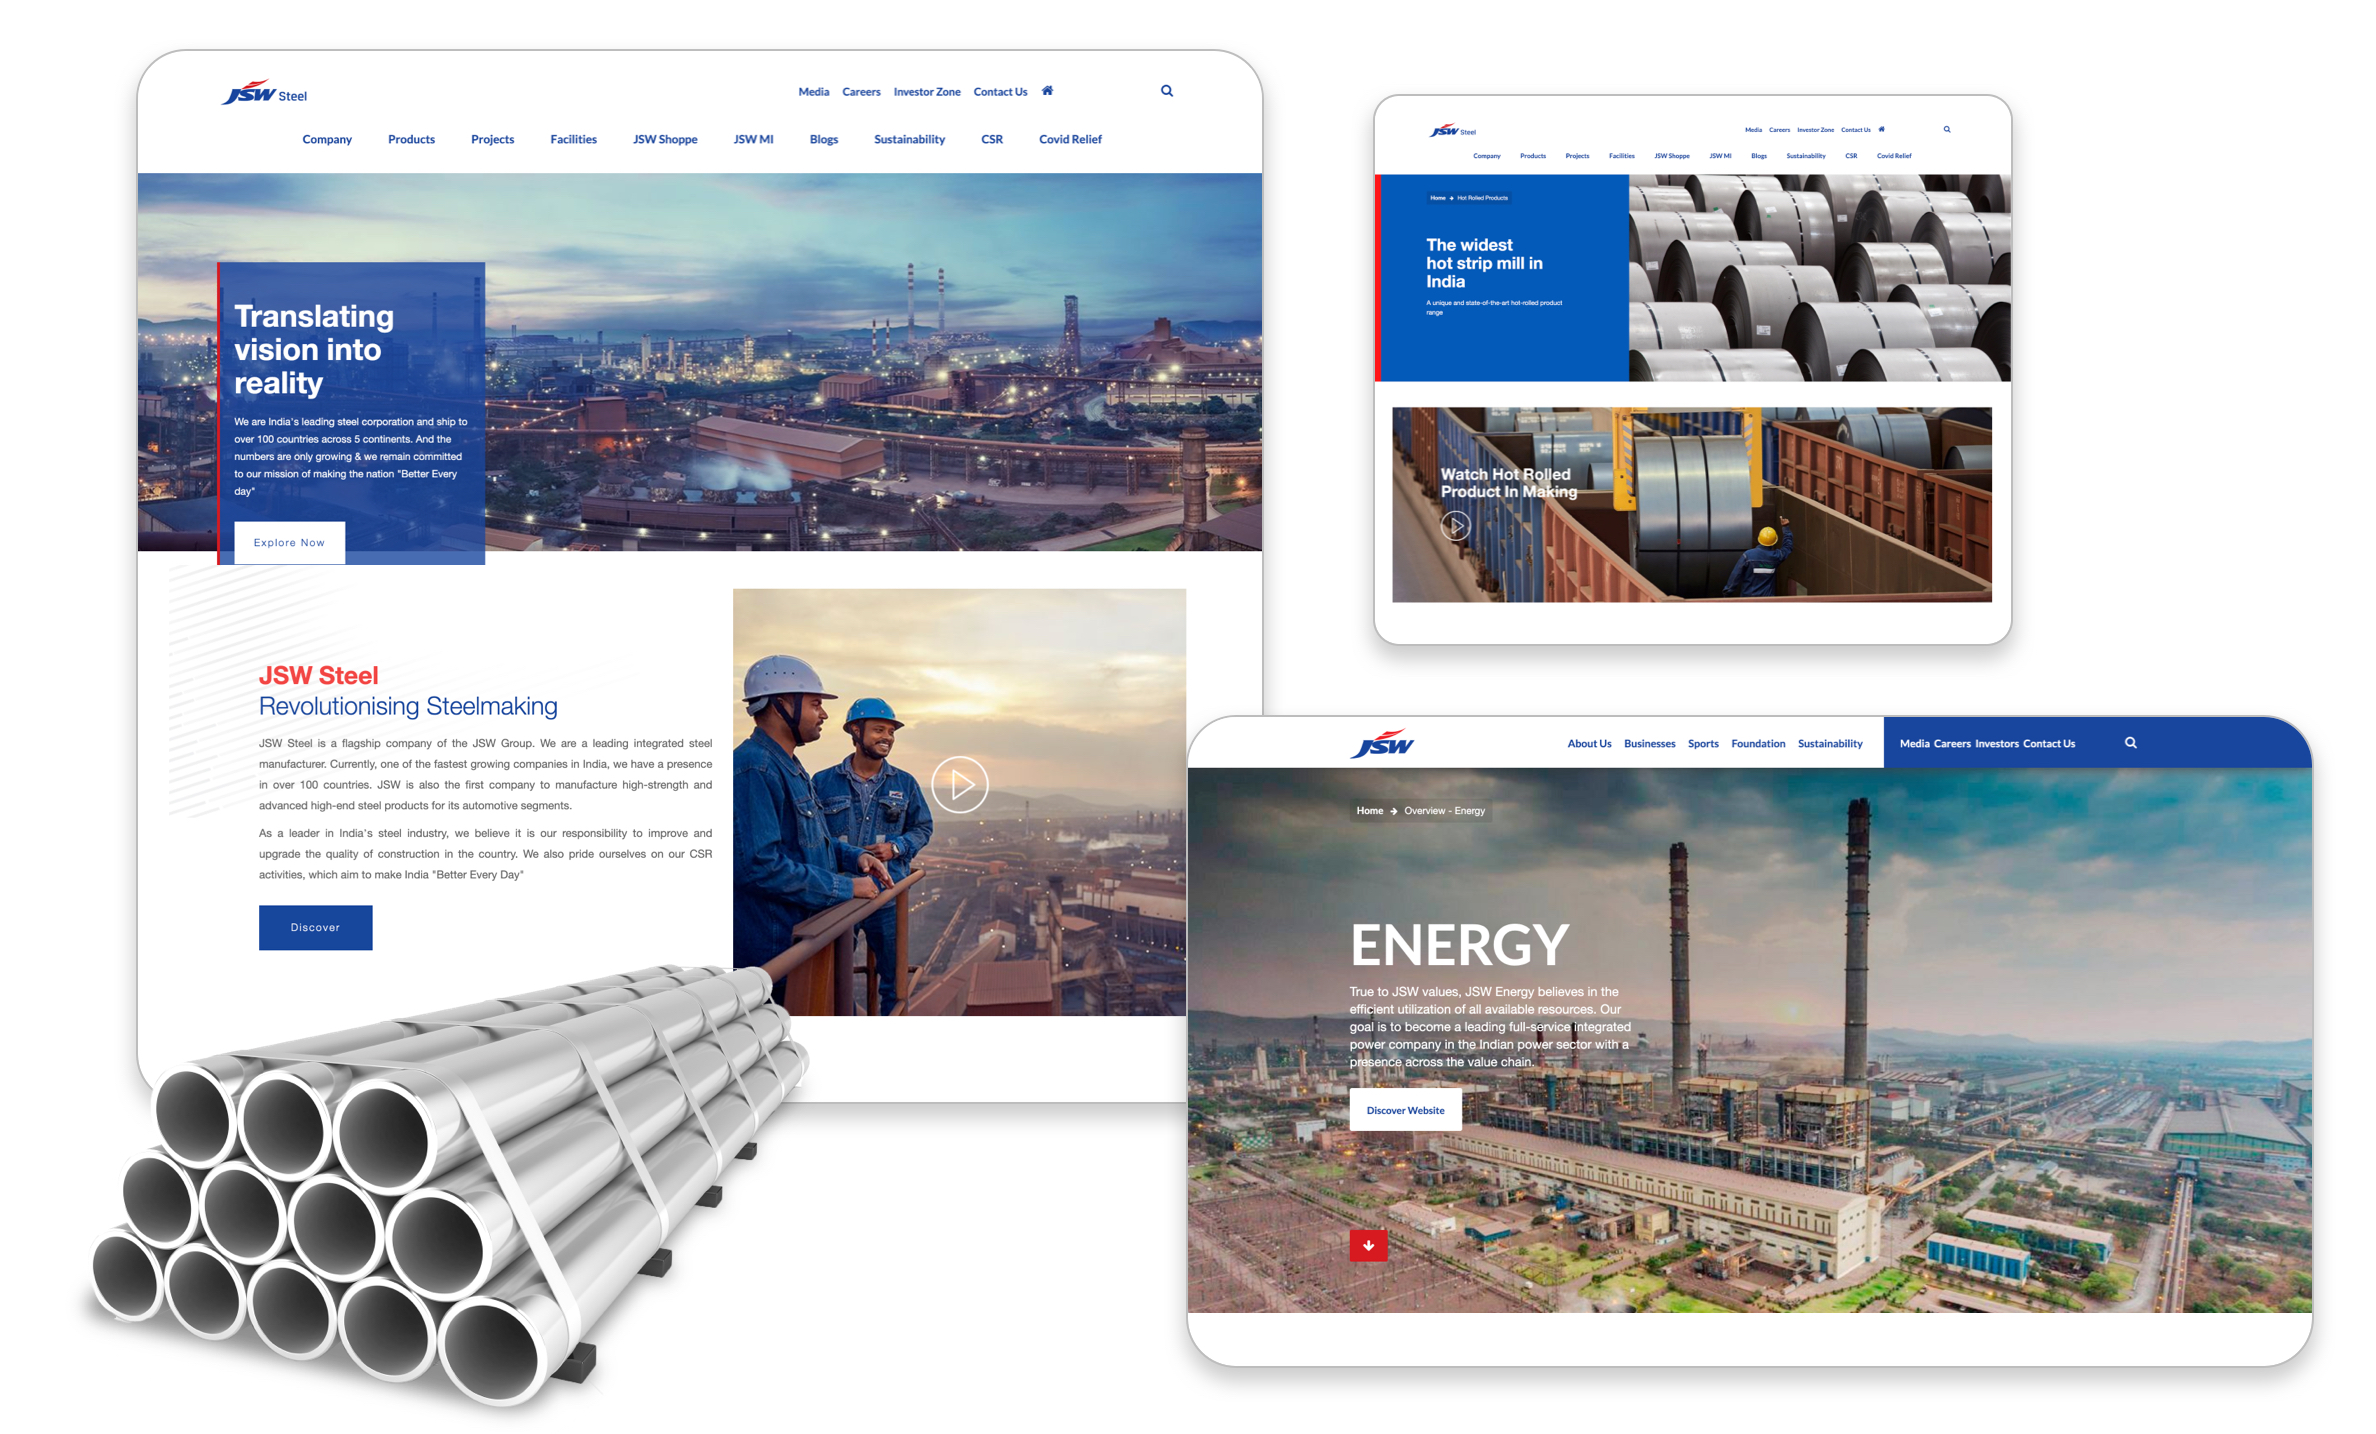Image resolution: width=2376 pixels, height=1434 pixels.
Task: Click the Discover button under JSW Steel text
Action: click(315, 927)
